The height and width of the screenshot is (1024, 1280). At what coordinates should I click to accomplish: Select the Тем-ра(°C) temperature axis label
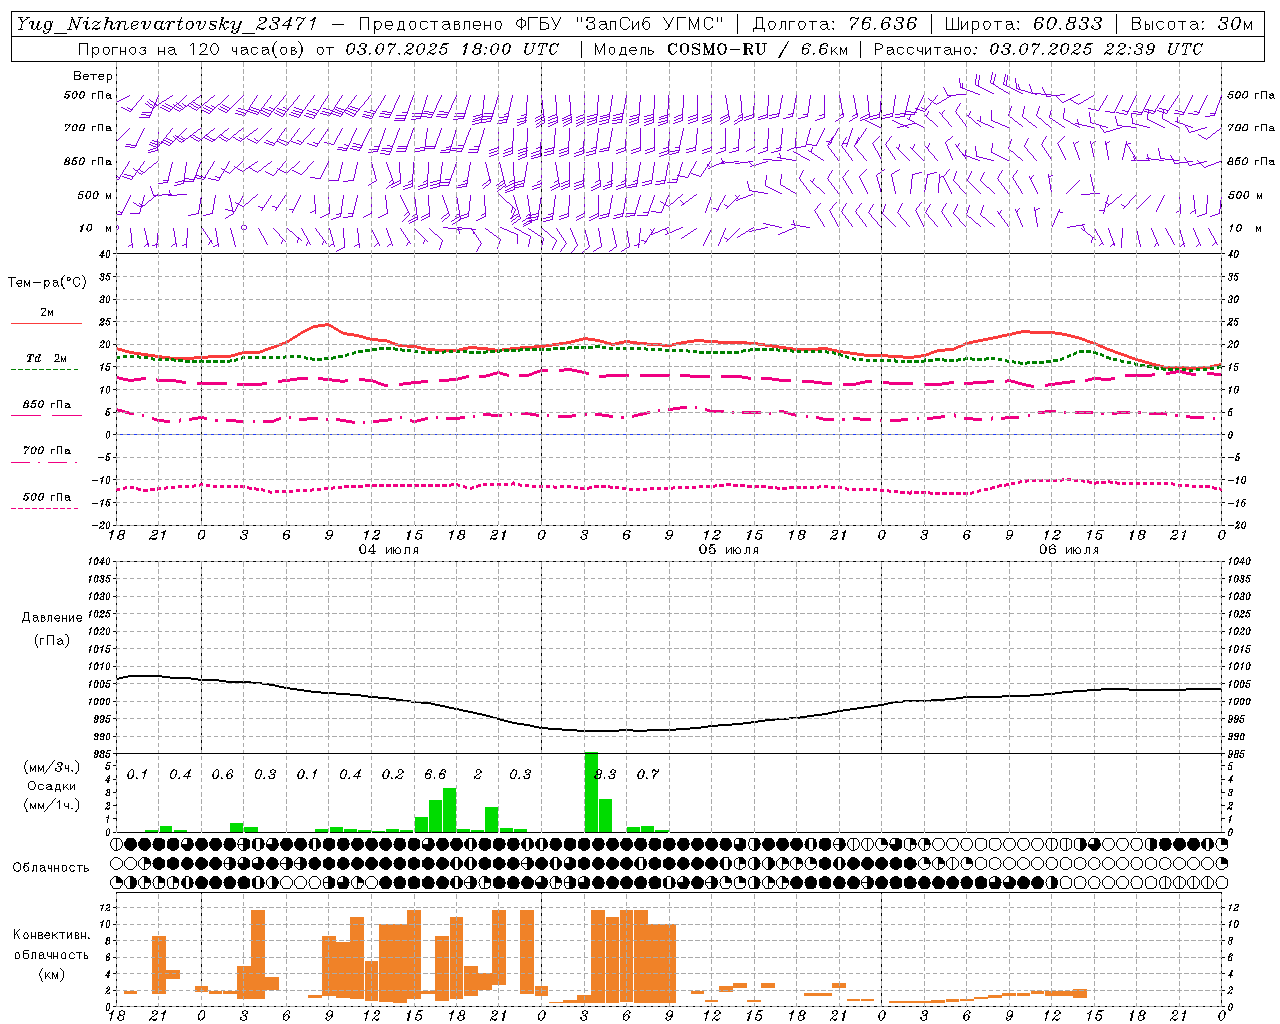click(47, 283)
